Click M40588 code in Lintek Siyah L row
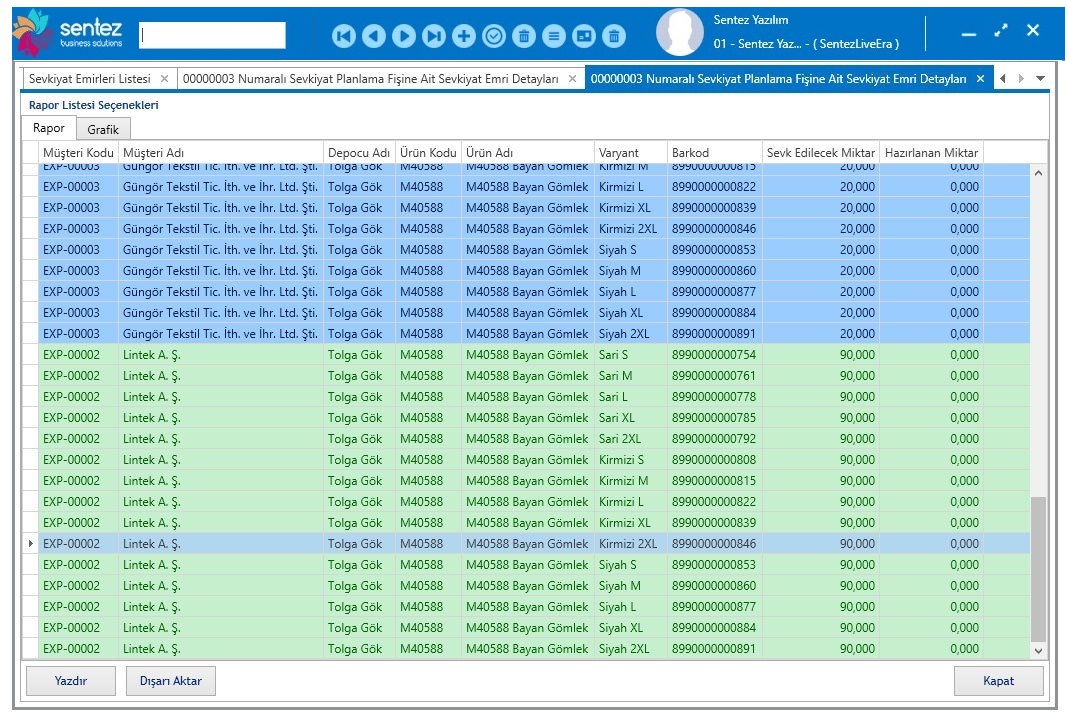The height and width of the screenshot is (715, 1067). click(428, 607)
